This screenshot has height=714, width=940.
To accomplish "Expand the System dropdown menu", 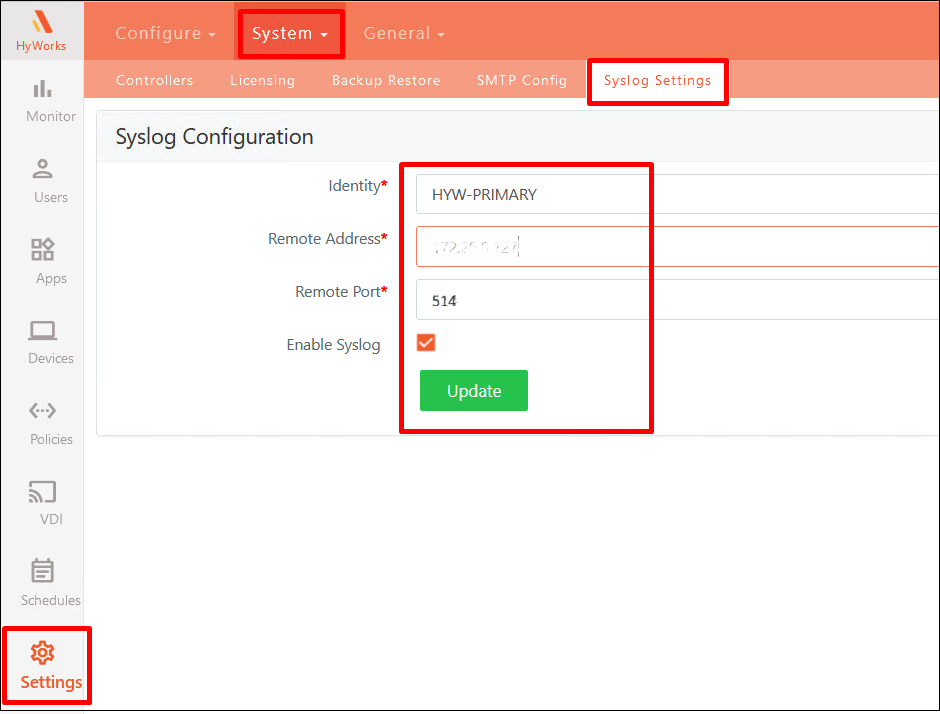I will (x=290, y=33).
